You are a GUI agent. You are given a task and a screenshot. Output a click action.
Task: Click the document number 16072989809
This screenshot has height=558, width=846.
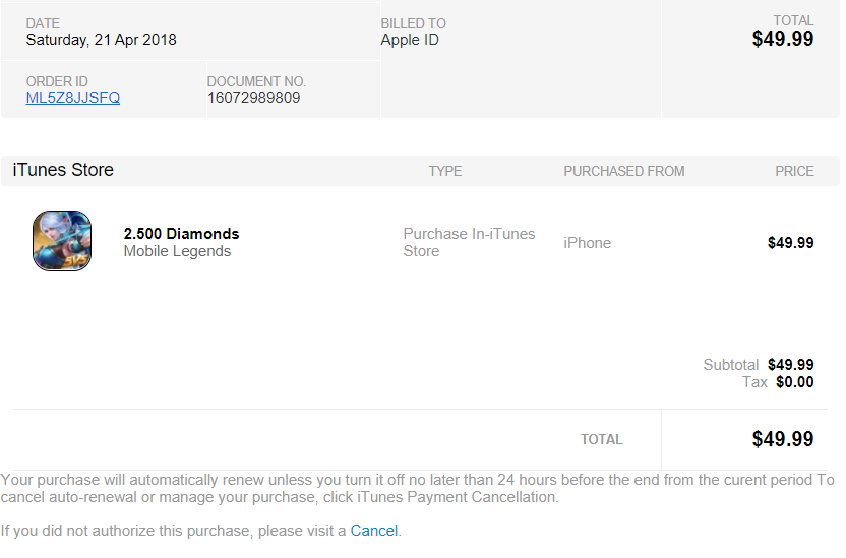point(254,98)
